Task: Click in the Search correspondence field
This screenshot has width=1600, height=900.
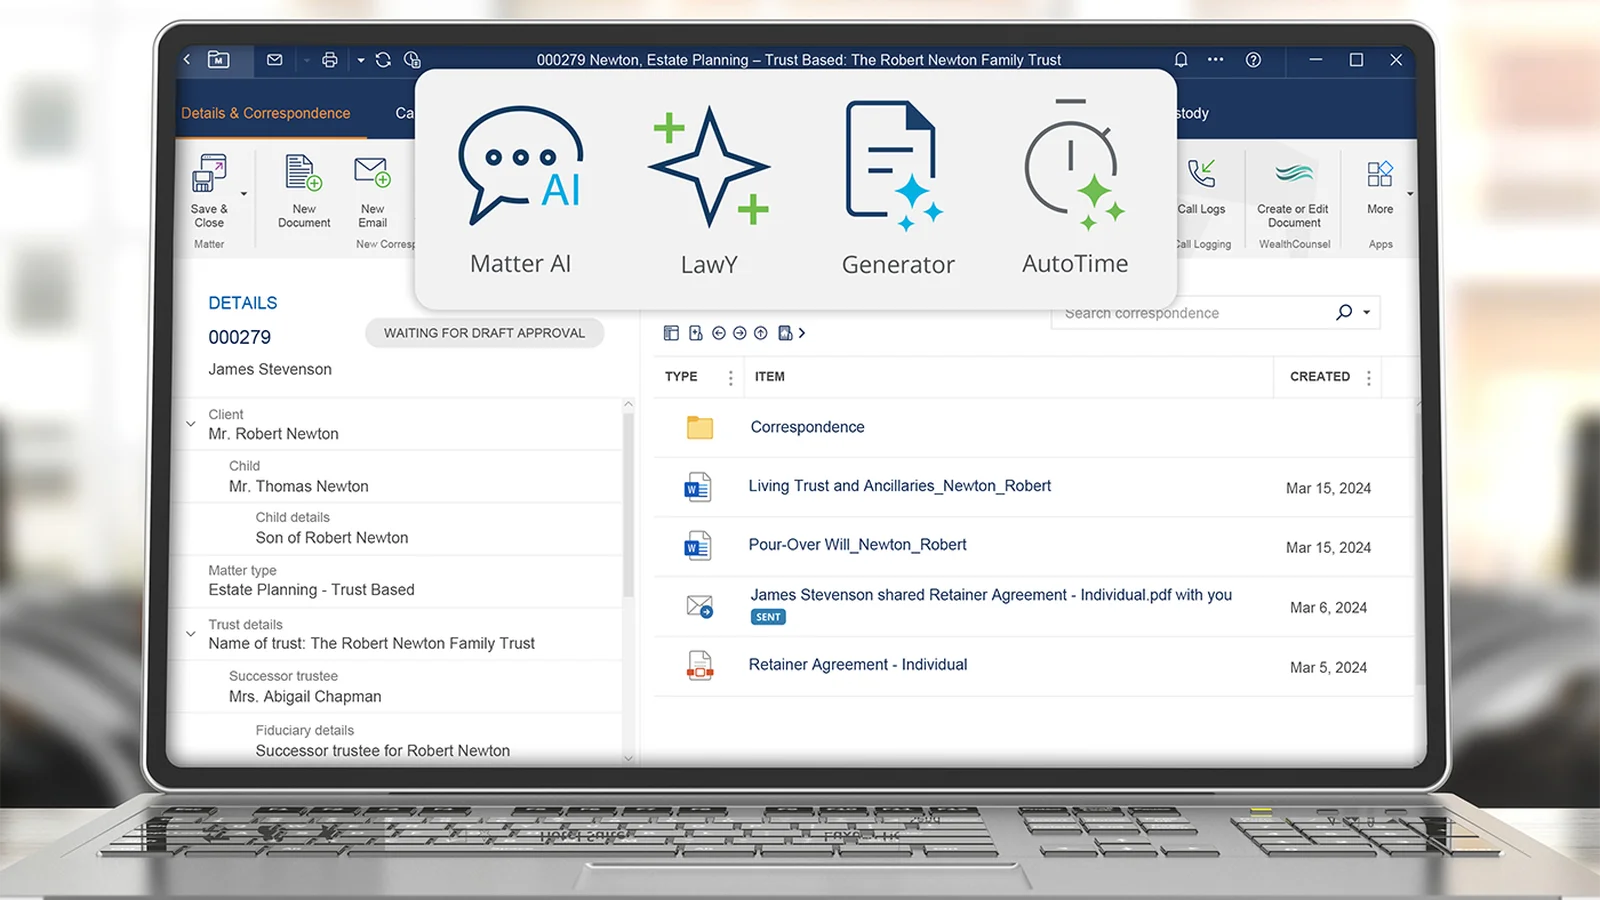Action: pos(1192,313)
